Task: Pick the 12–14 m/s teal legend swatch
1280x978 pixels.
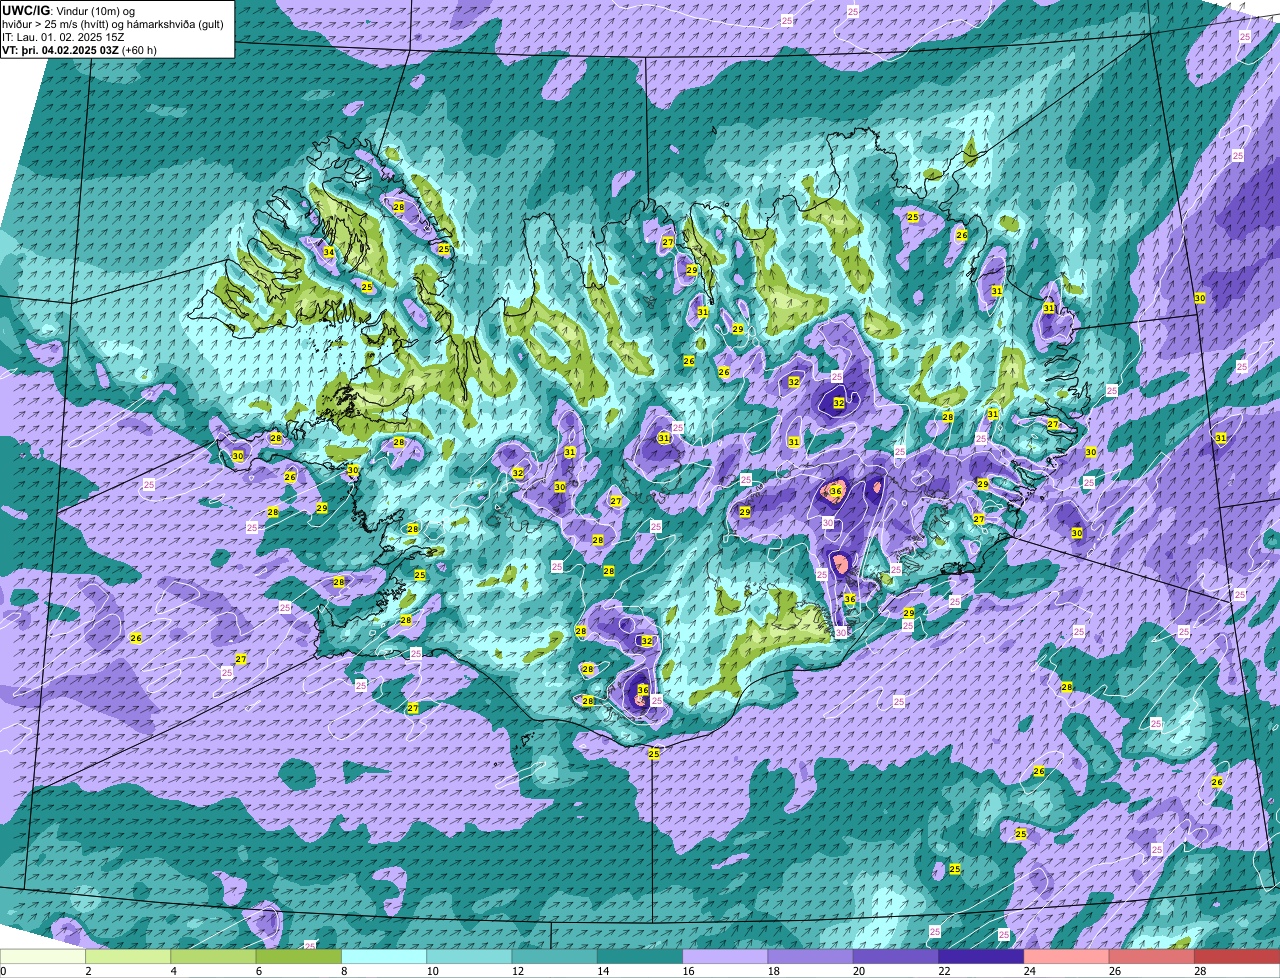Action: 554,956
